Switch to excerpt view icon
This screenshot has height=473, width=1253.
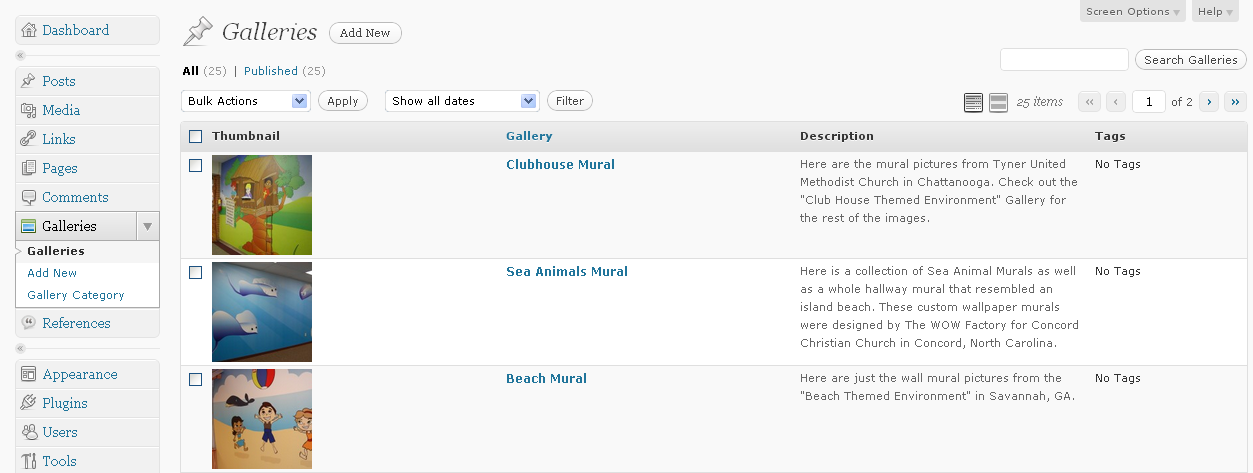coord(998,102)
